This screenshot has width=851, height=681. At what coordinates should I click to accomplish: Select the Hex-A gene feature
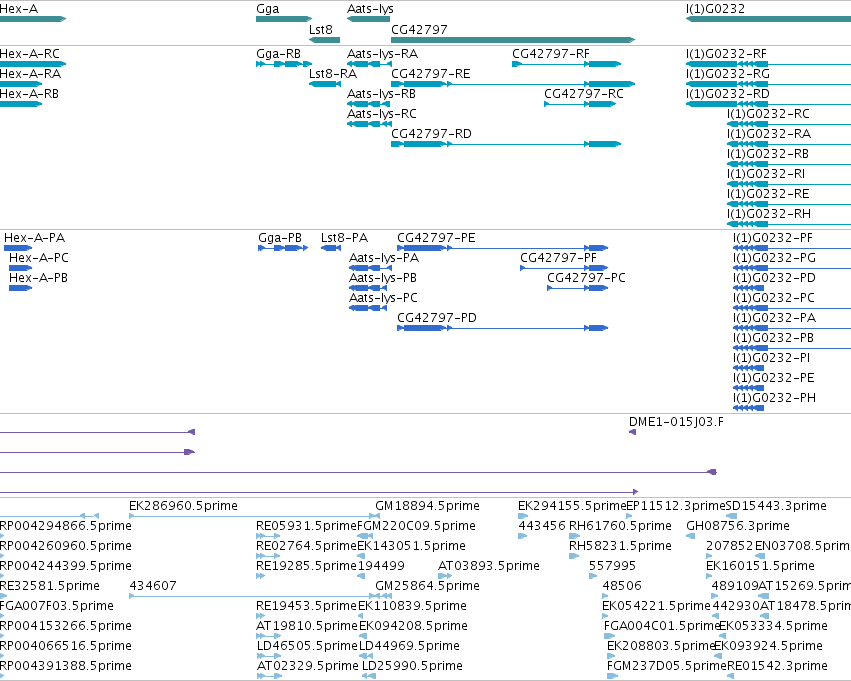click(33, 19)
